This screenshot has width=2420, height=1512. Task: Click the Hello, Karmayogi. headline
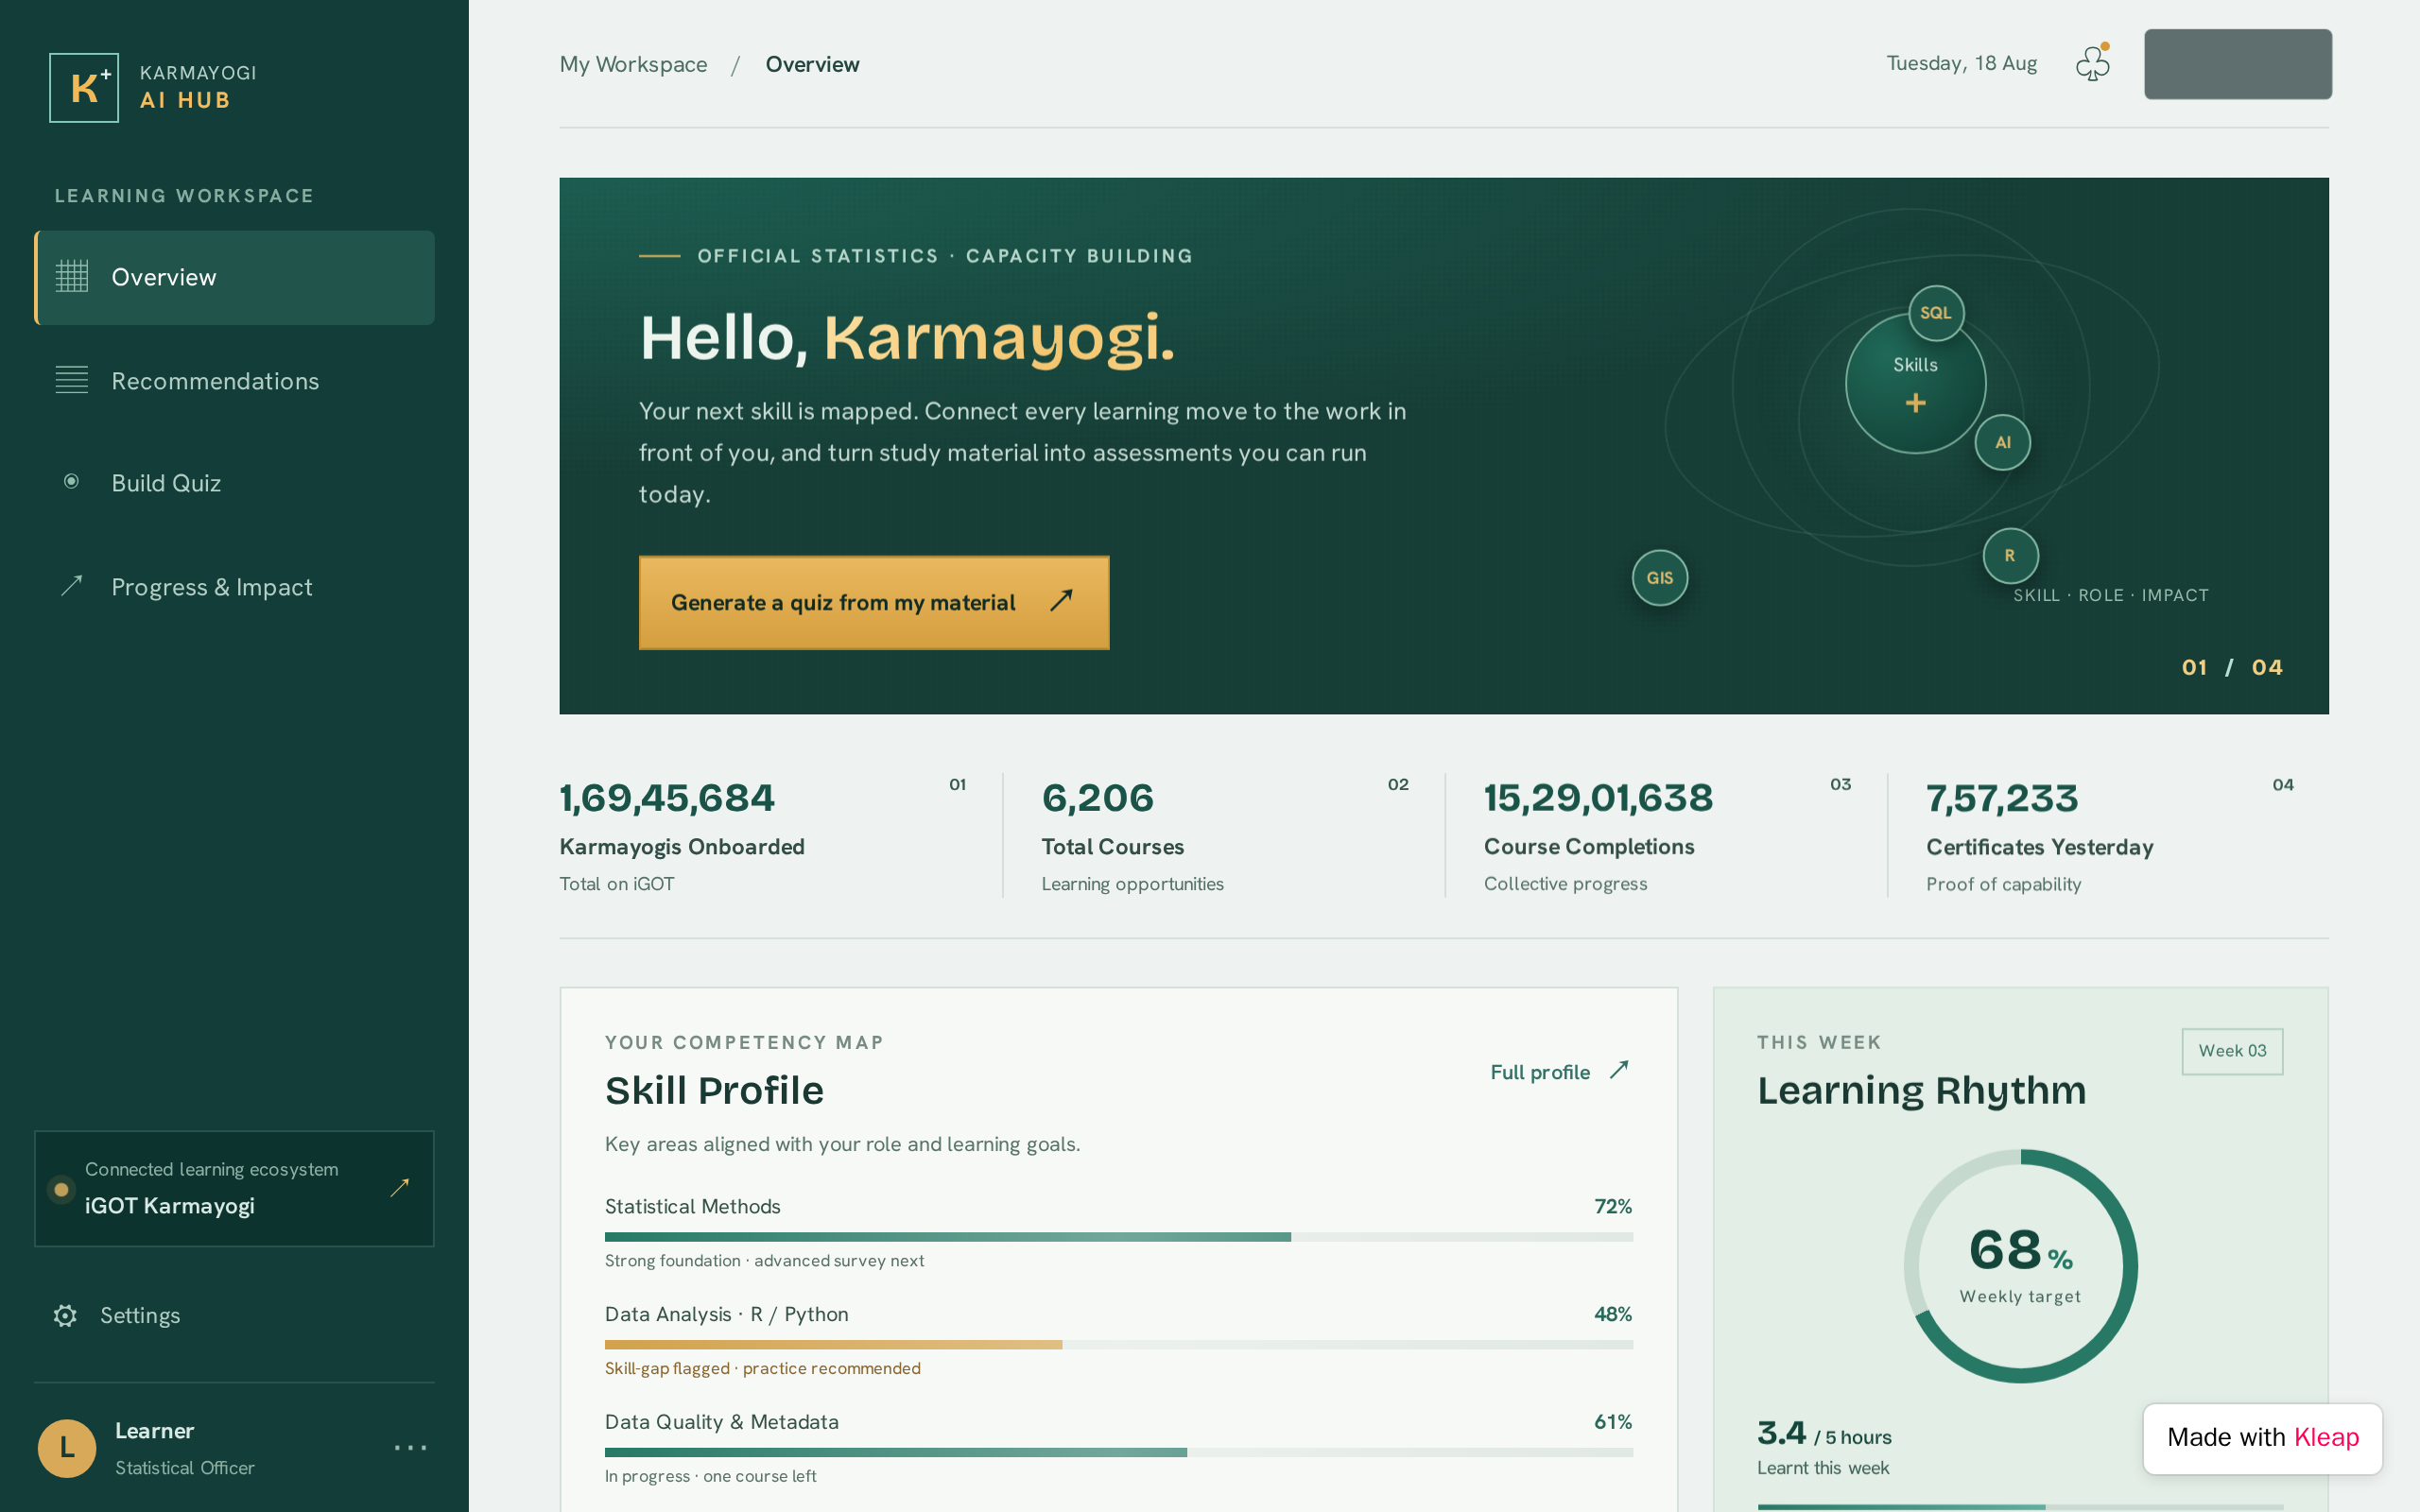tap(907, 338)
